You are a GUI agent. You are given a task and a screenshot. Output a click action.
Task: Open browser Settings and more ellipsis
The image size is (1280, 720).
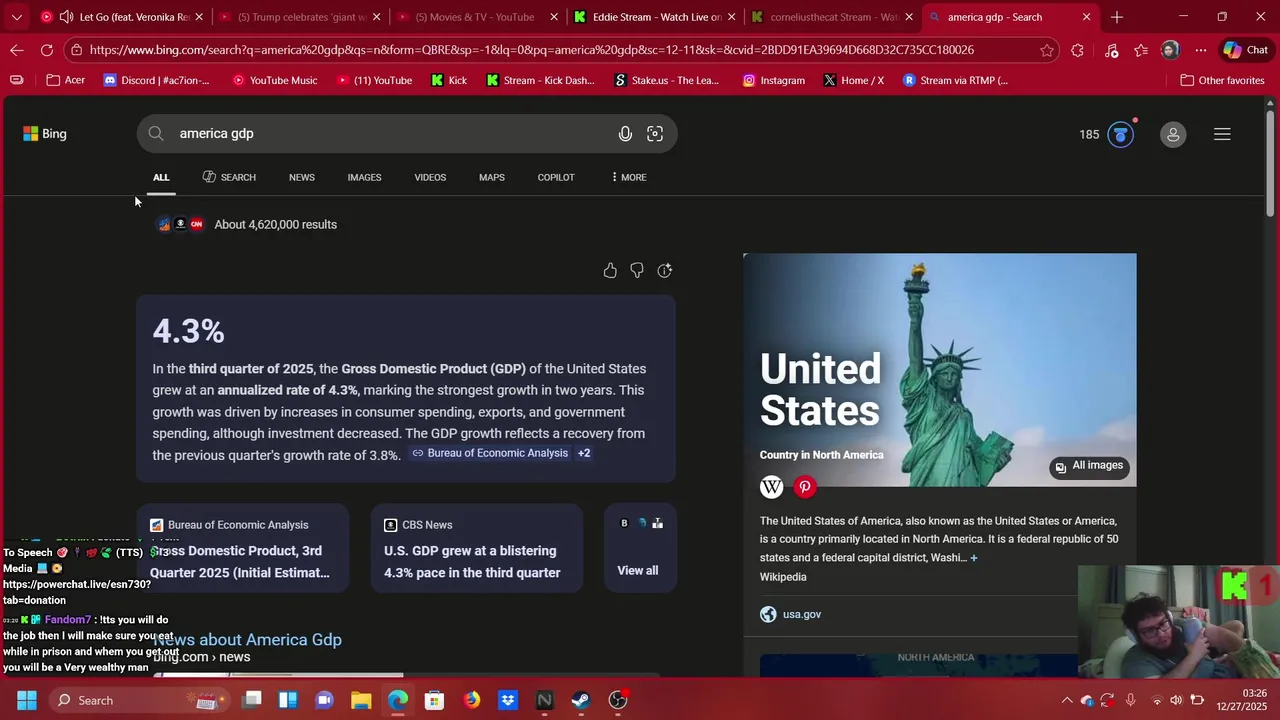pos(1201,50)
